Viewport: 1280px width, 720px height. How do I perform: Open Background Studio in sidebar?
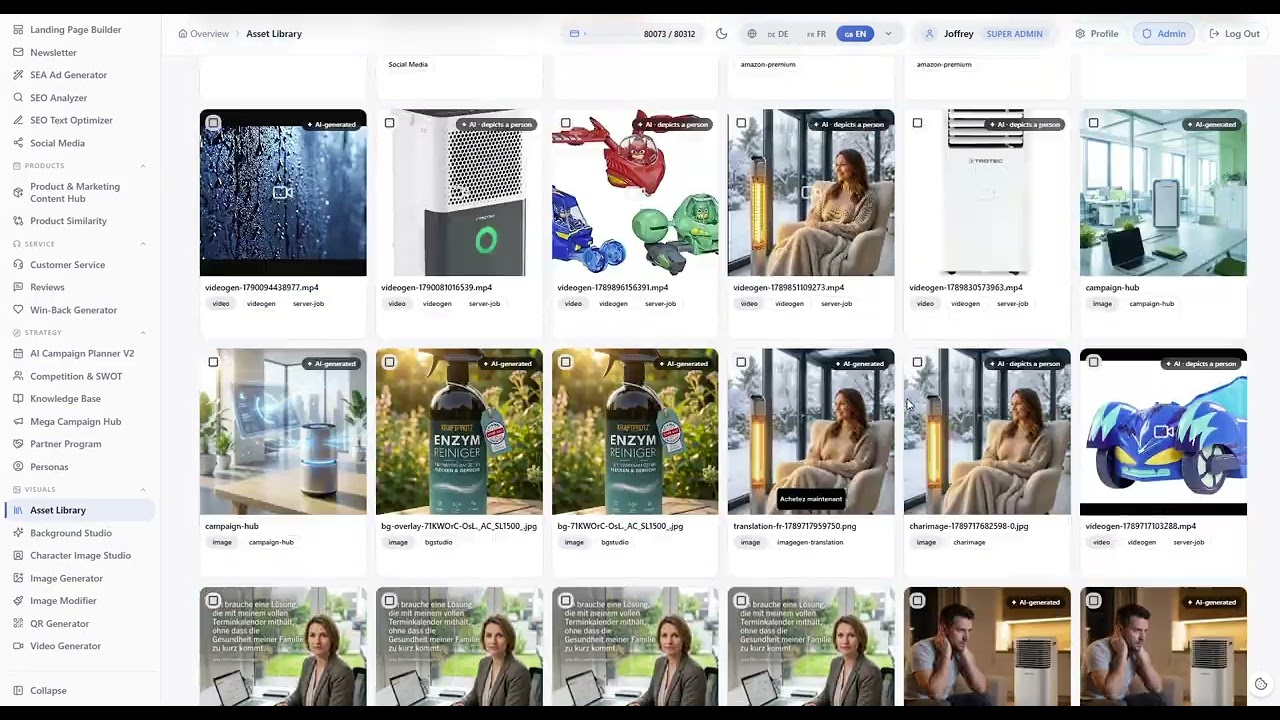pyautogui.click(x=71, y=533)
